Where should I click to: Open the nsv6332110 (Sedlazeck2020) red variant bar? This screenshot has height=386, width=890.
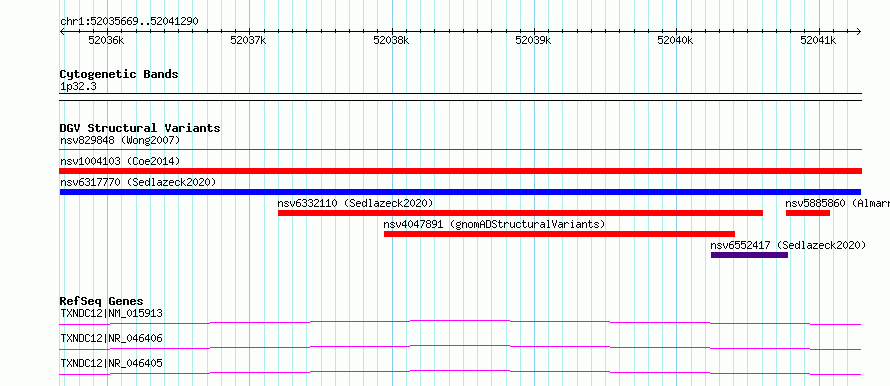pyautogui.click(x=520, y=213)
